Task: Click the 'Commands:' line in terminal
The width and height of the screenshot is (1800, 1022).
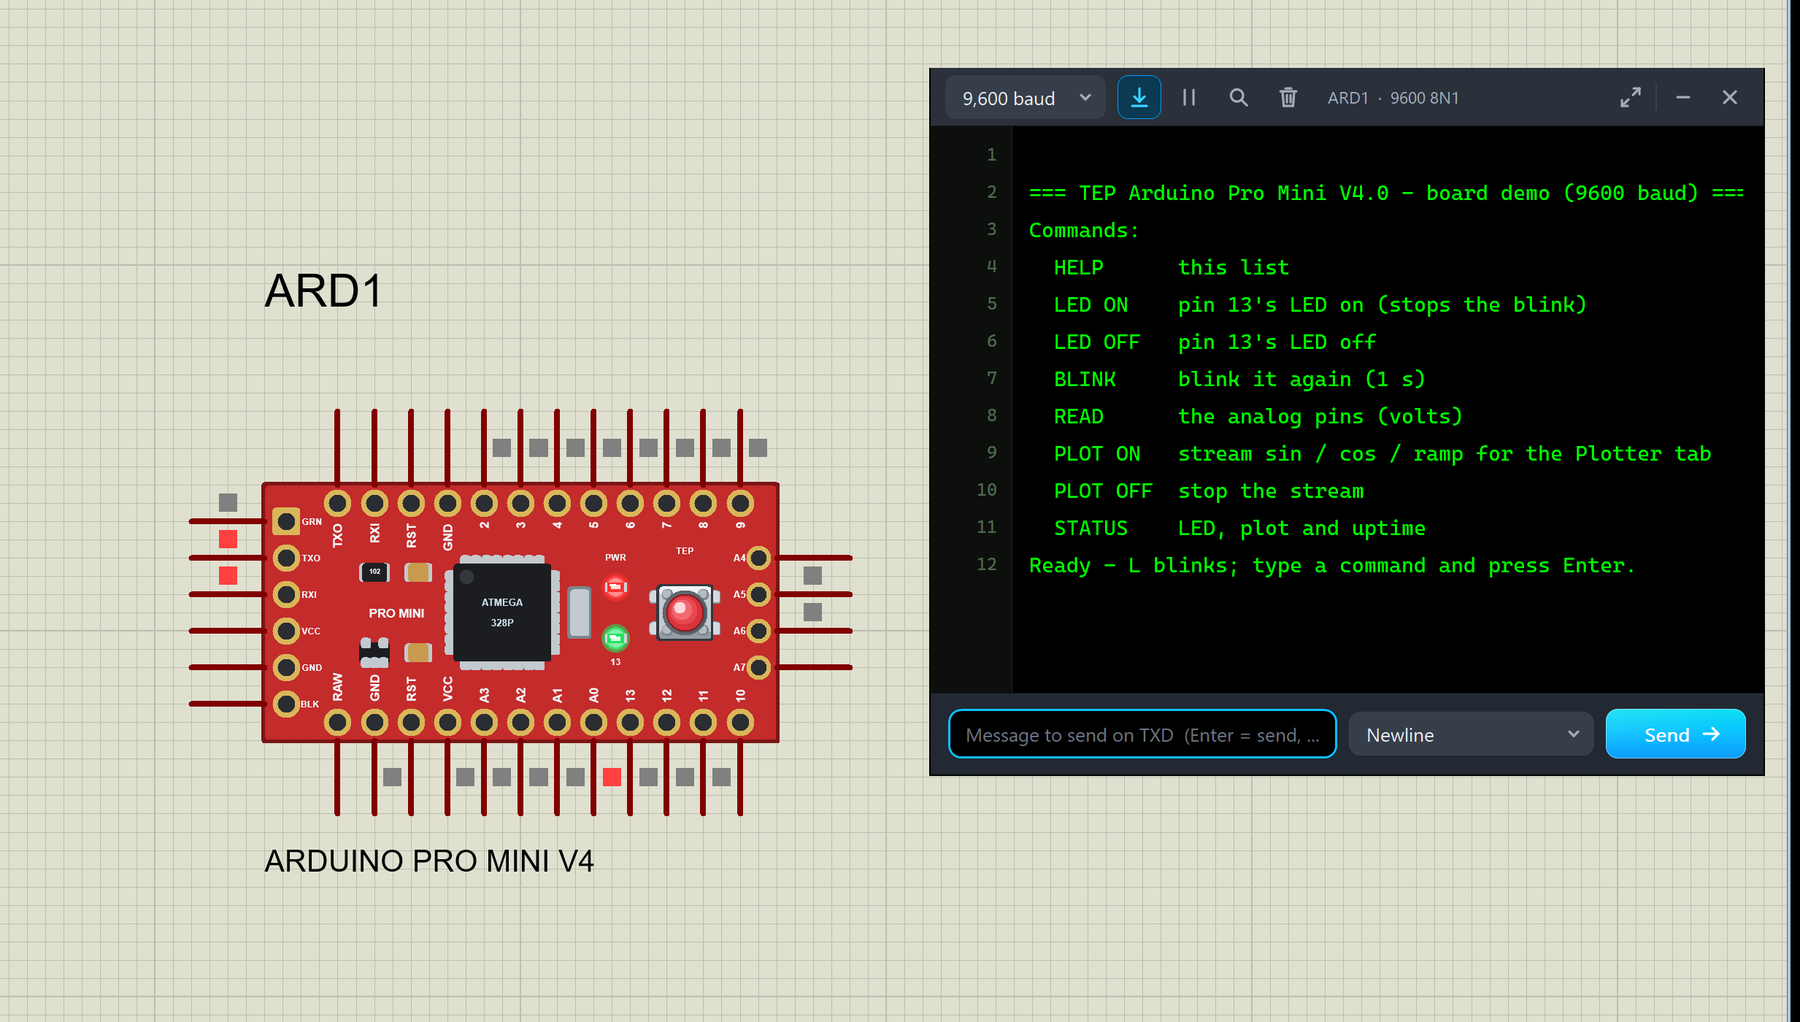Action: click(1084, 231)
